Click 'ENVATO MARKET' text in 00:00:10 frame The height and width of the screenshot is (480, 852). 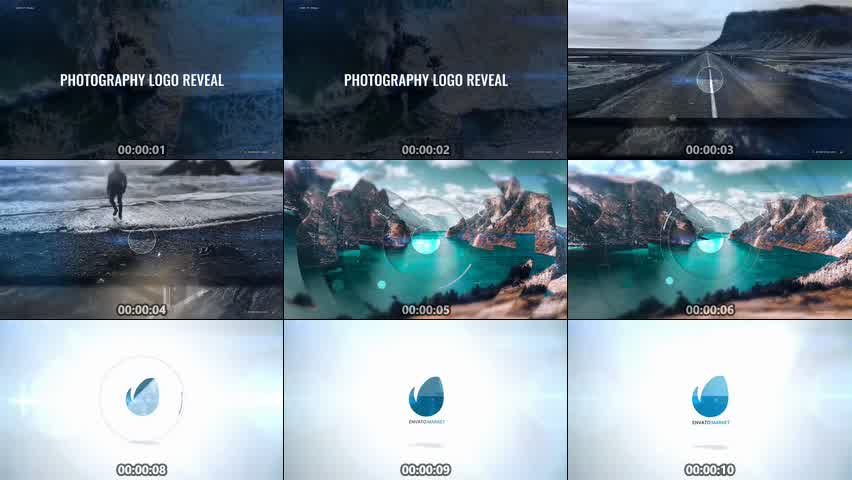click(711, 422)
